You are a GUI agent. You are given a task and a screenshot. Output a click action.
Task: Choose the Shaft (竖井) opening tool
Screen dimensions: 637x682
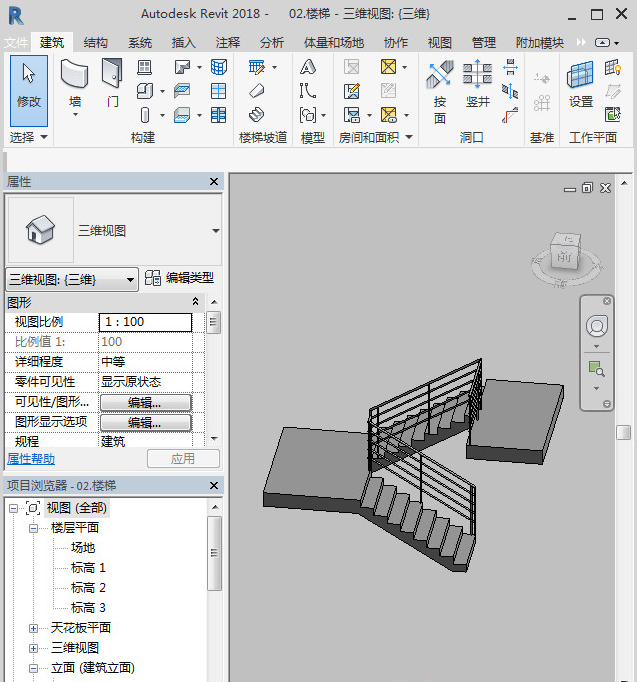(477, 84)
